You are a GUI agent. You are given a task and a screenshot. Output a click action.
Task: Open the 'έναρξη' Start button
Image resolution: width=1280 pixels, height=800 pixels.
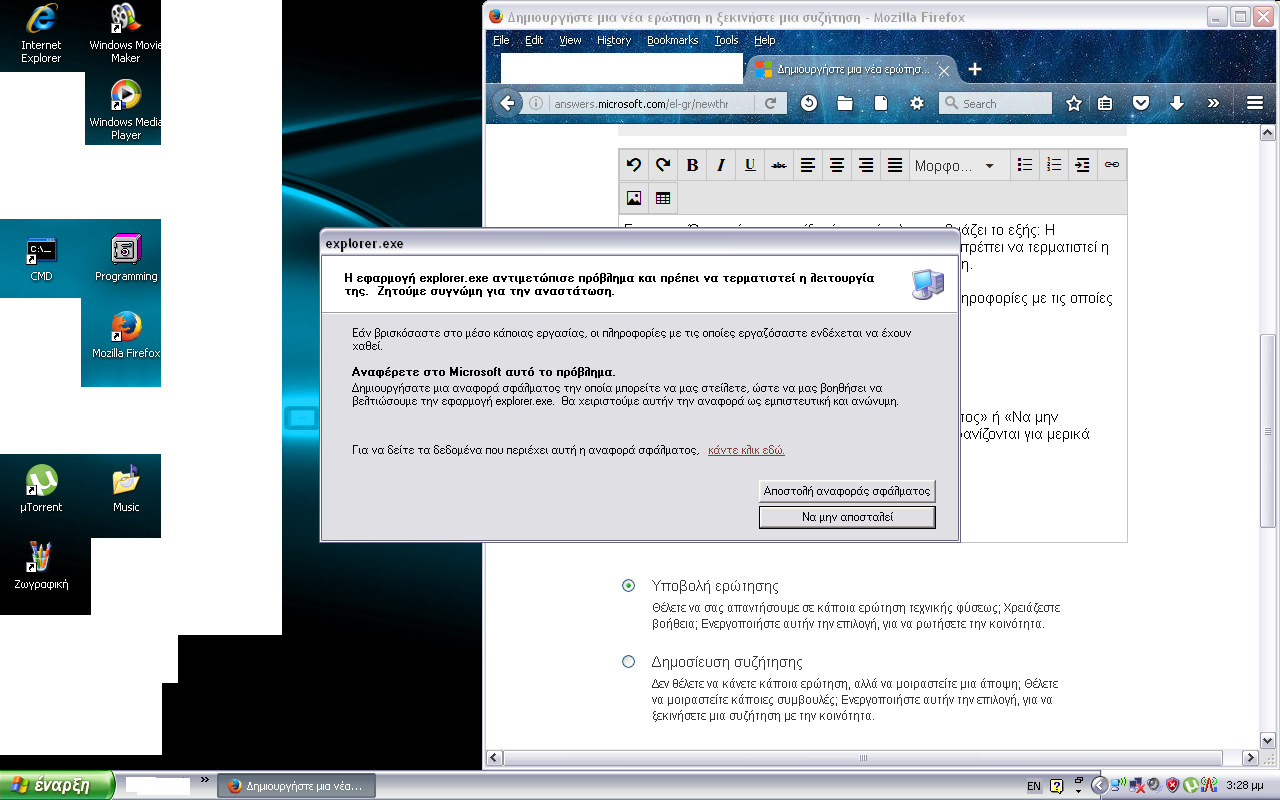57,785
